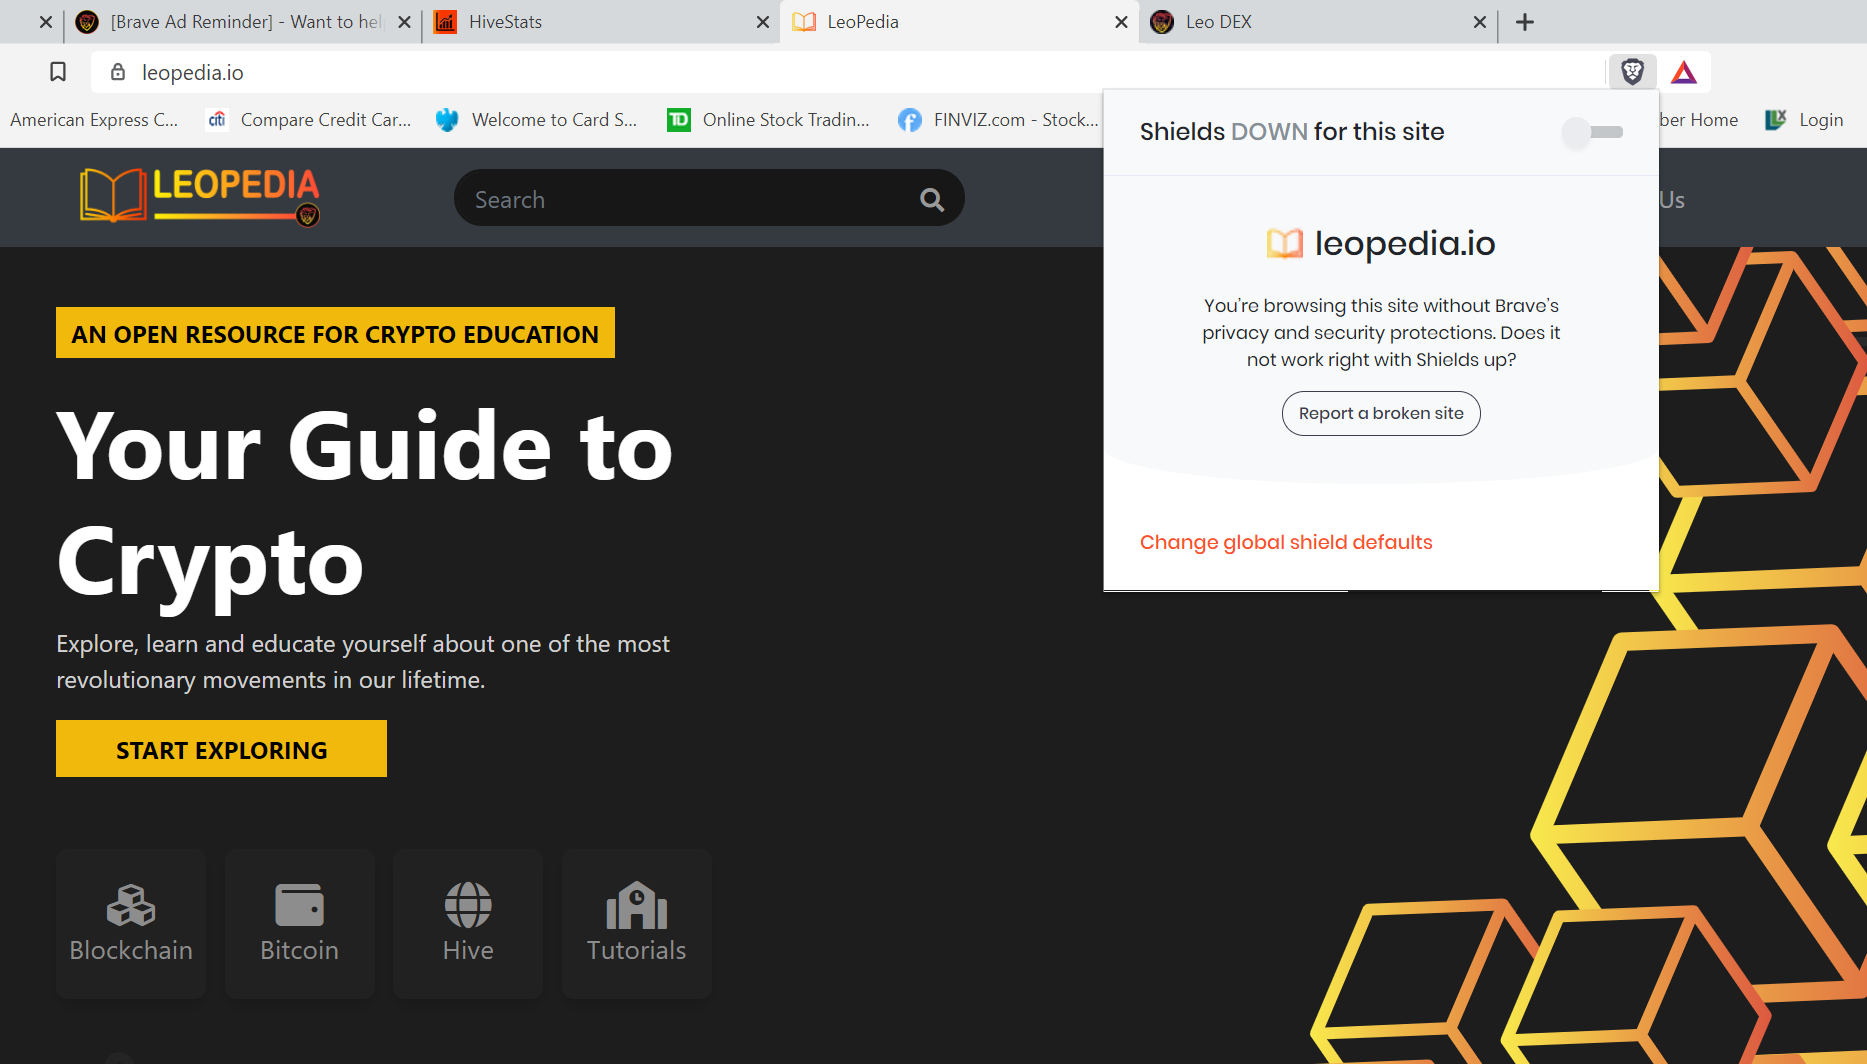Image resolution: width=1867 pixels, height=1064 pixels.
Task: Close the HiveStats tab
Action: pos(763,22)
